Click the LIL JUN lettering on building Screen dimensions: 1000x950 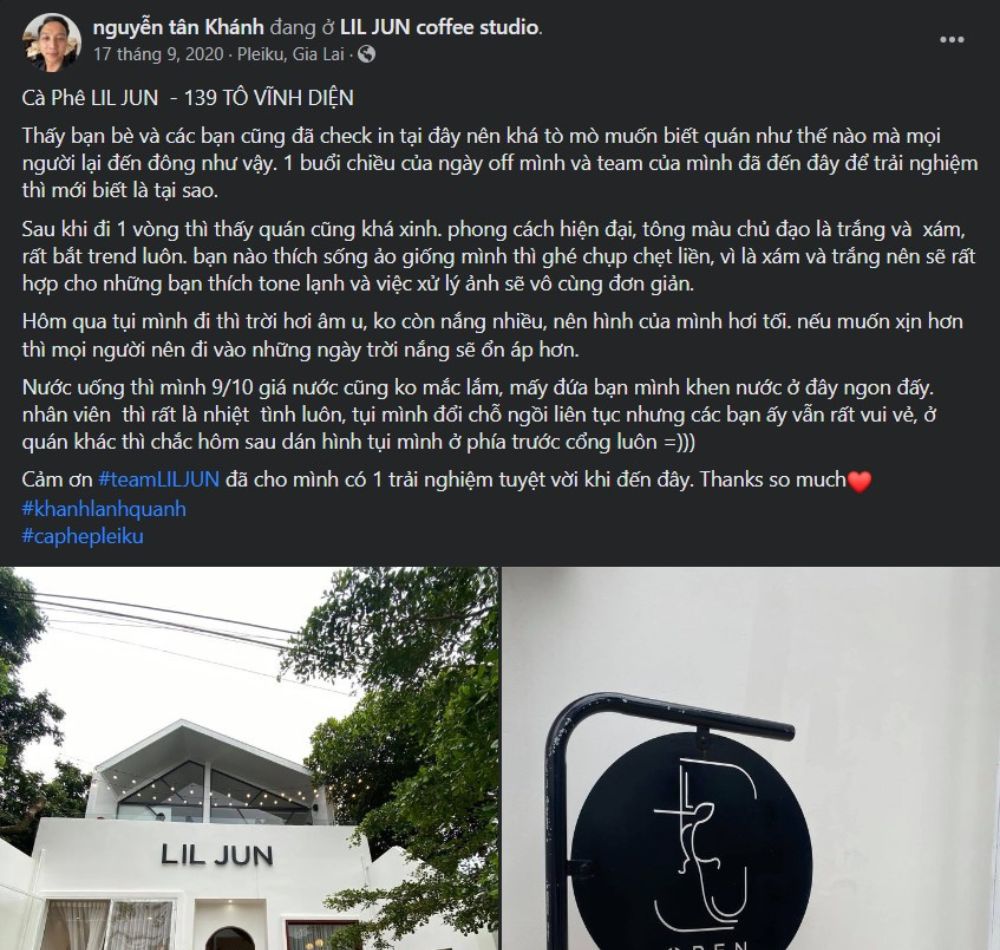point(217,855)
